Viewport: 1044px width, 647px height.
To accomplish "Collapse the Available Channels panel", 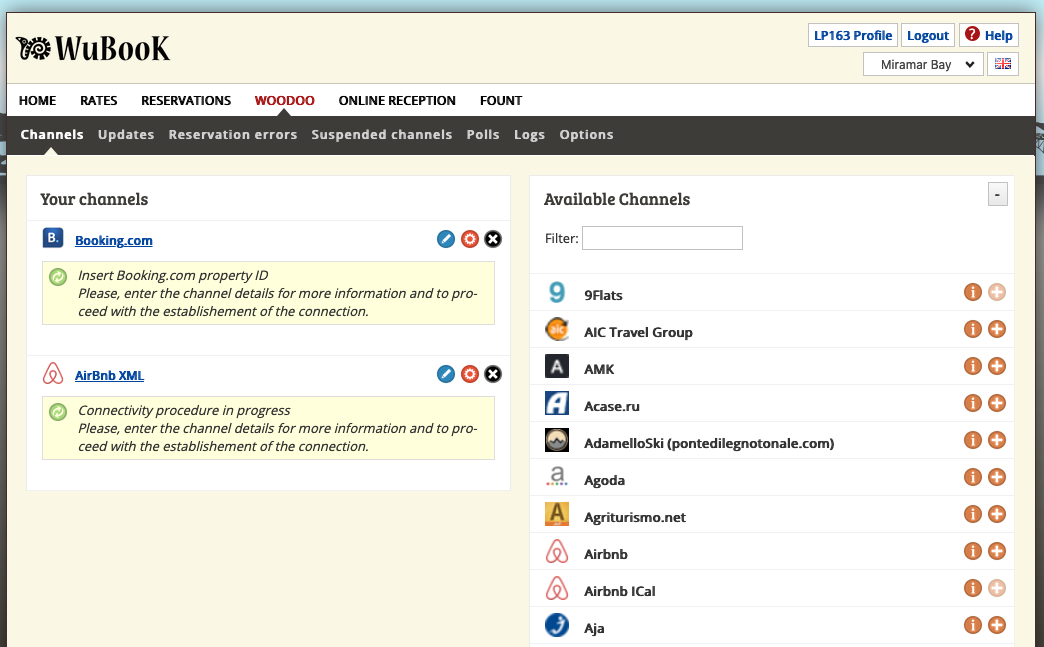I will tap(997, 194).
